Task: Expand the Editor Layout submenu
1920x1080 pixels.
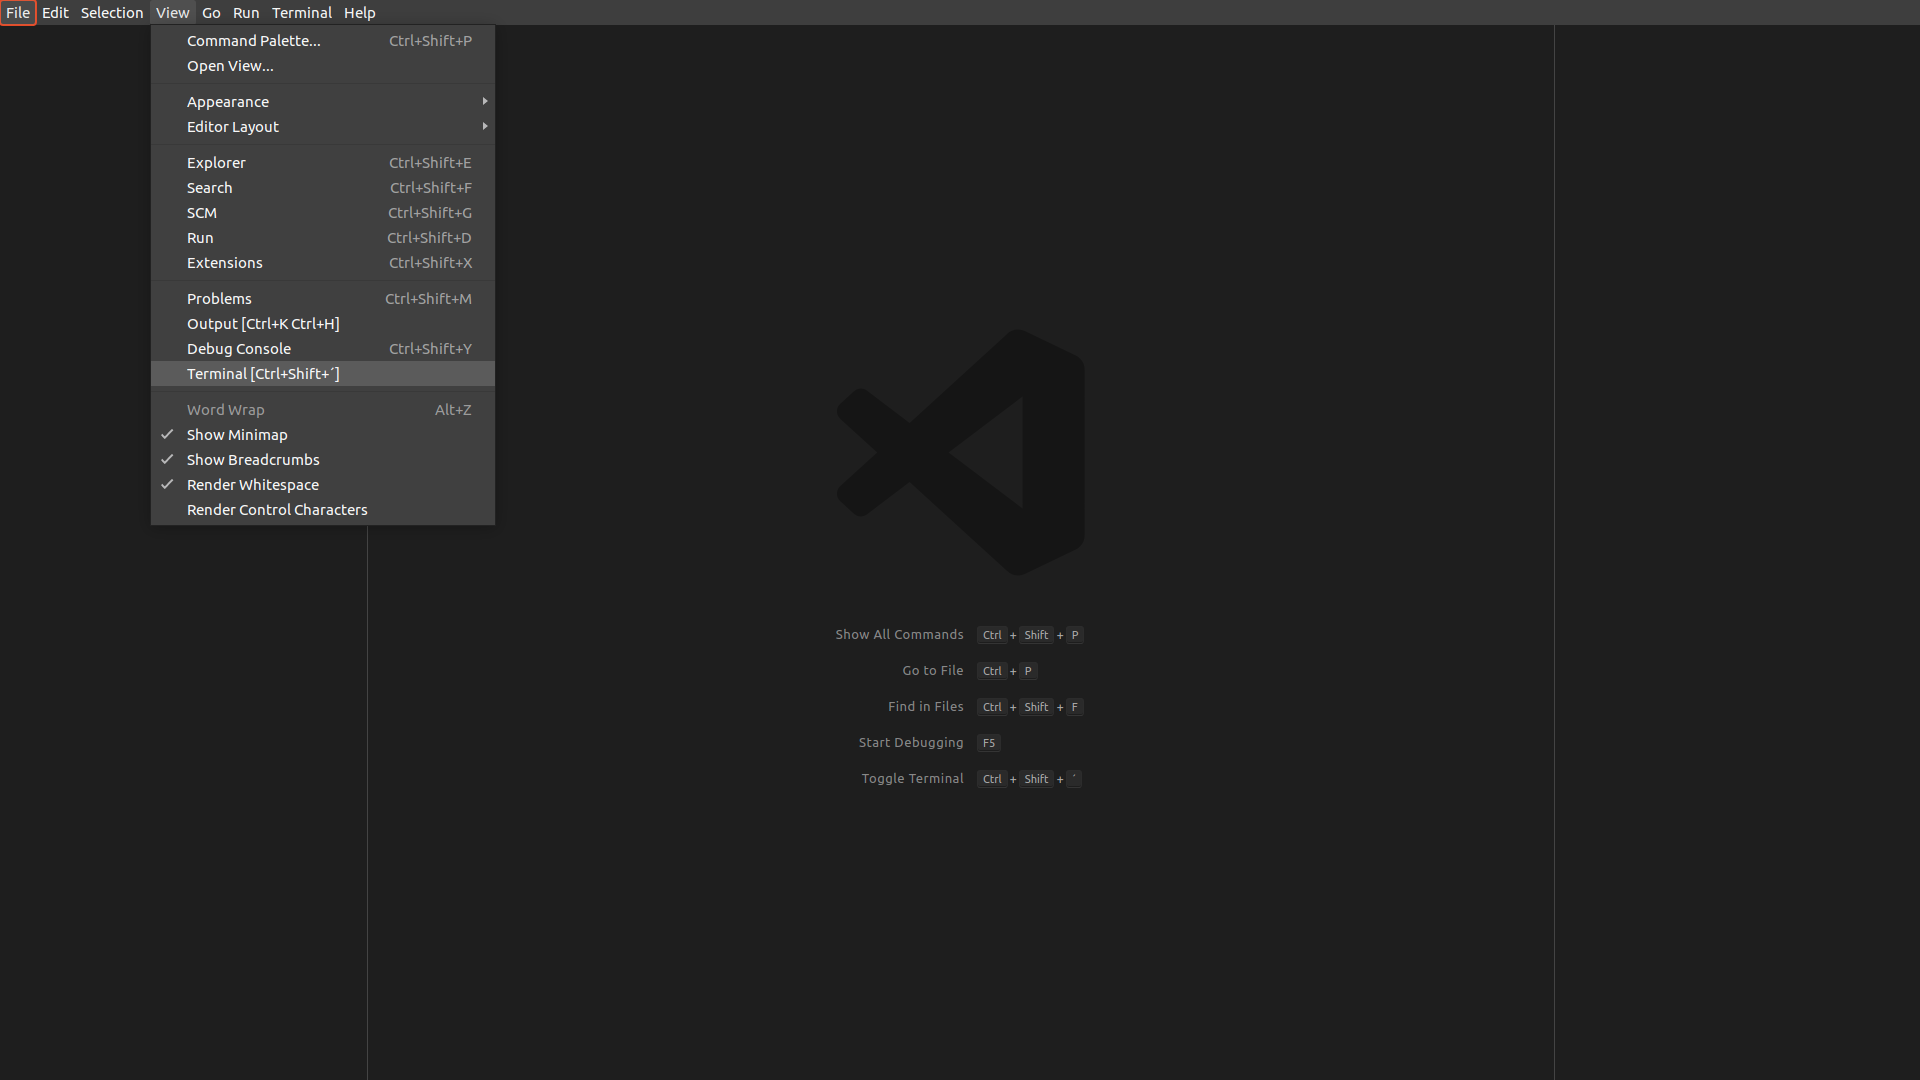Action: point(232,126)
